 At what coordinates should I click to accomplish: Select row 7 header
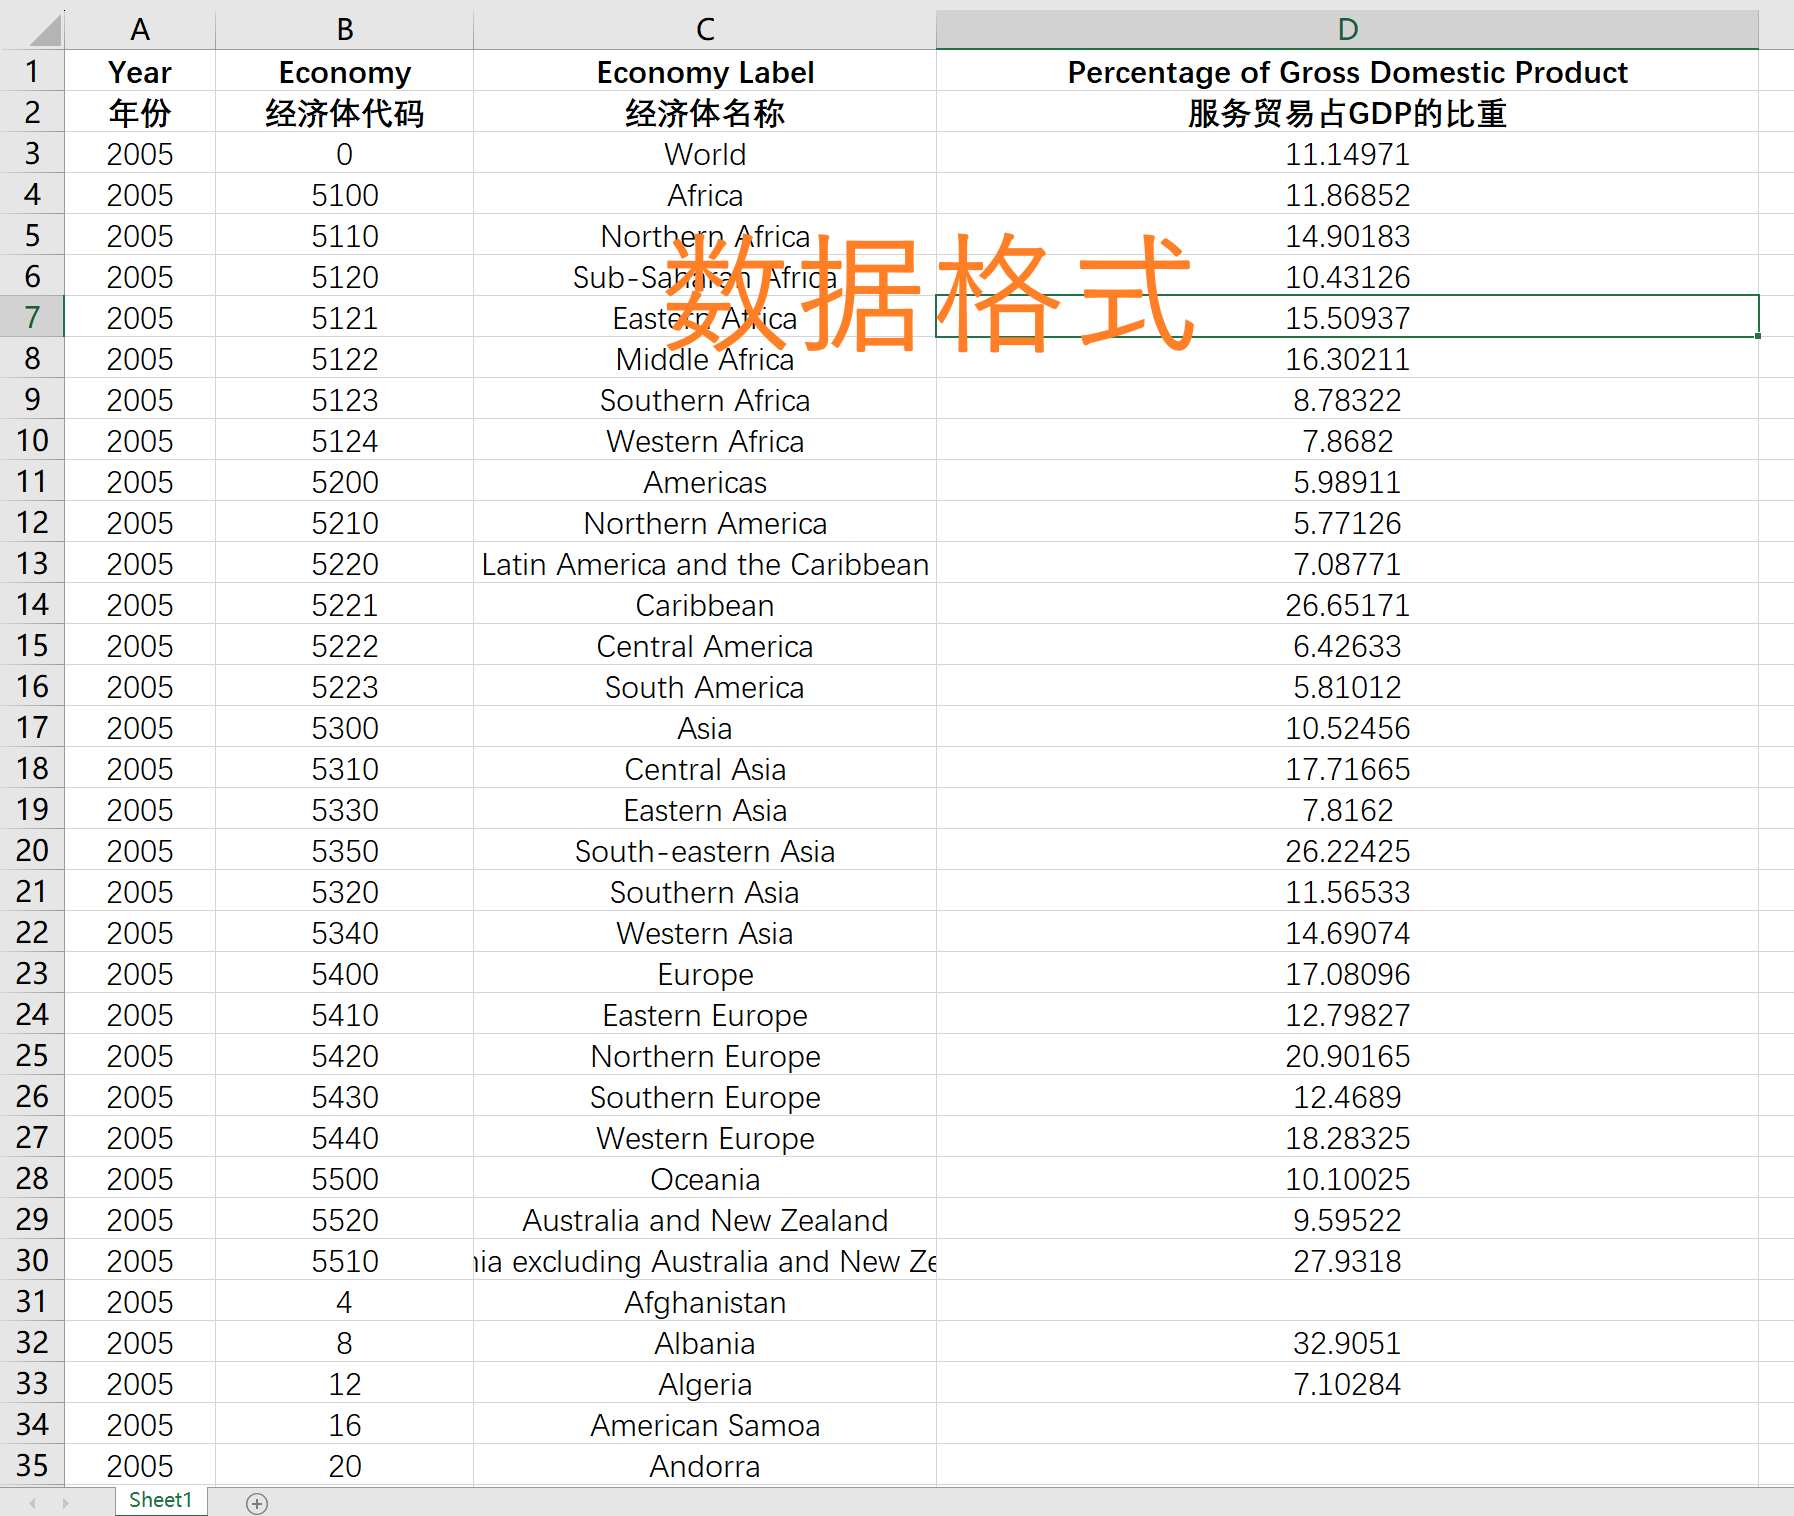tap(32, 317)
